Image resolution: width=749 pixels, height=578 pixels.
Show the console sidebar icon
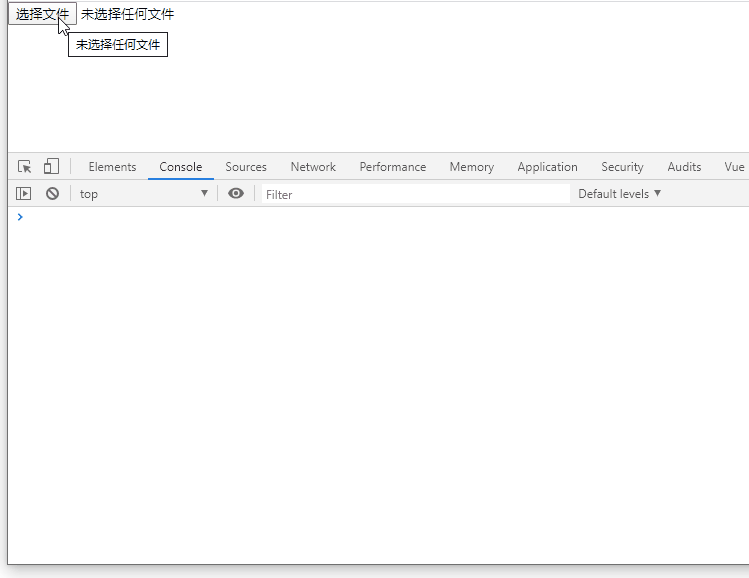[x=23, y=193]
